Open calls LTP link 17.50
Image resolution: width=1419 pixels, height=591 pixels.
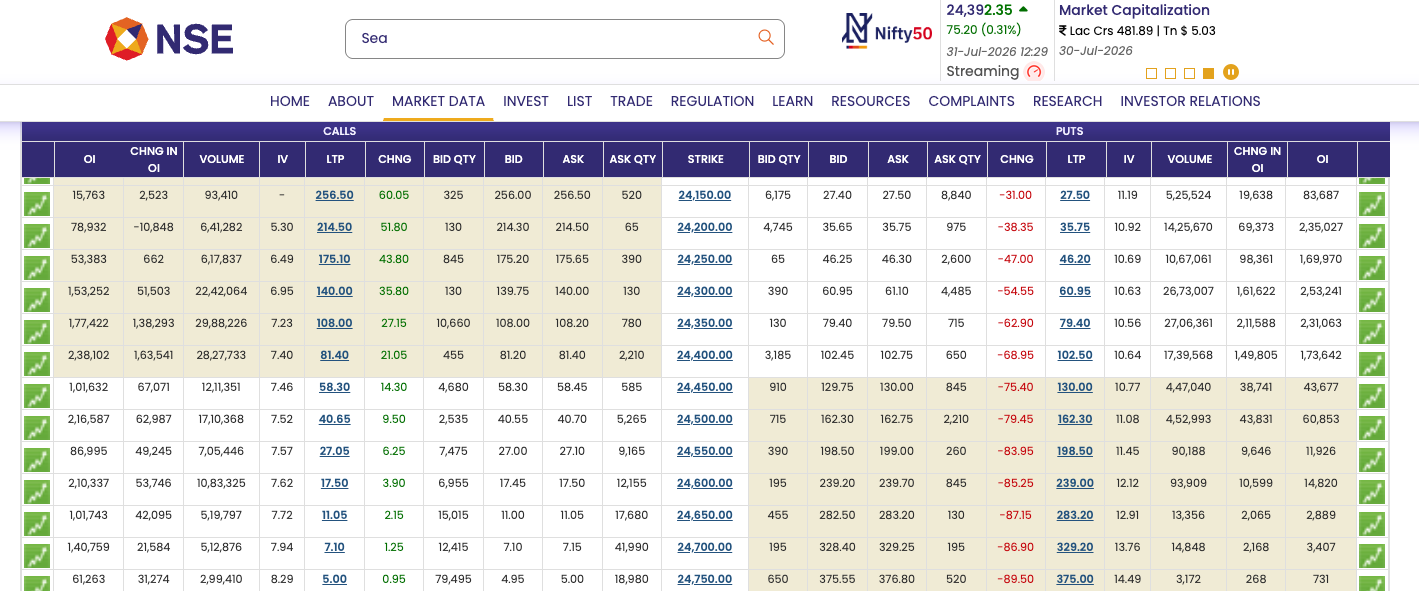click(x=334, y=483)
